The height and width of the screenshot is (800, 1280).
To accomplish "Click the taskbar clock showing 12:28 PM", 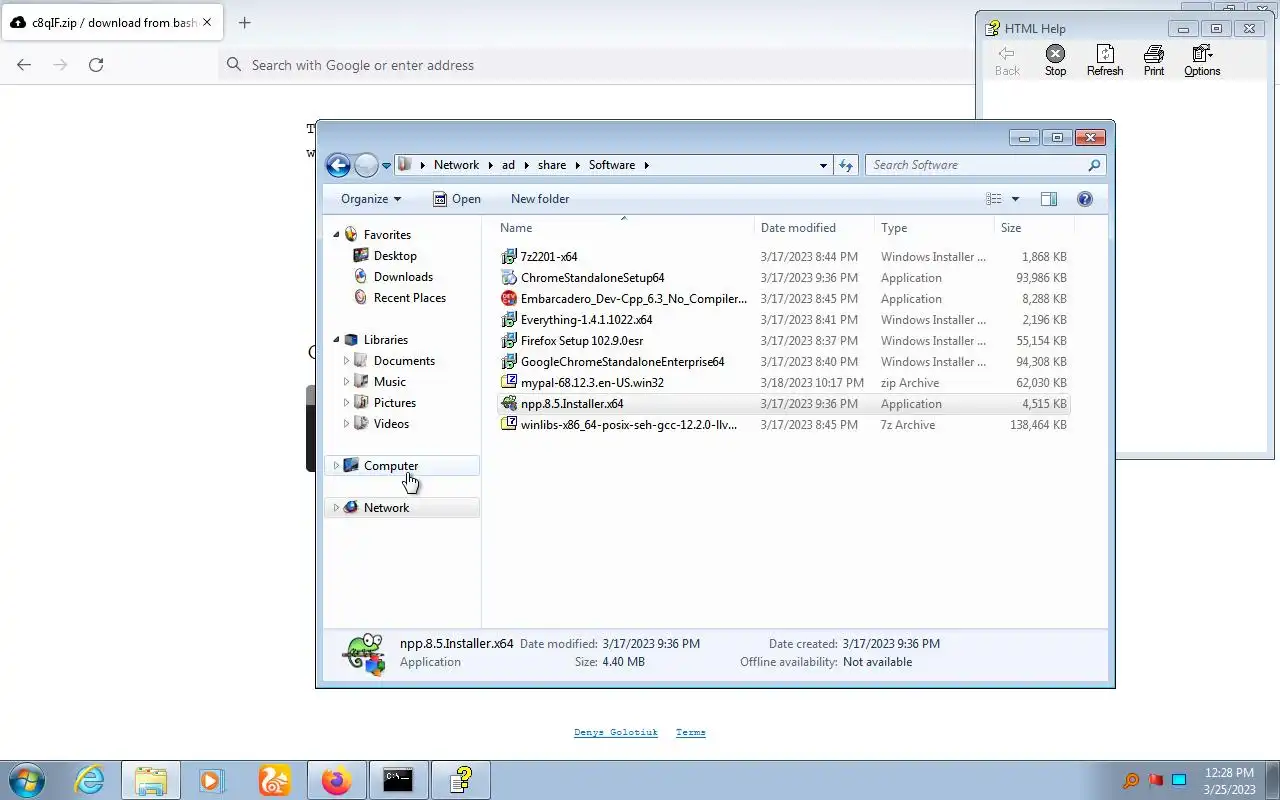I will (1230, 781).
